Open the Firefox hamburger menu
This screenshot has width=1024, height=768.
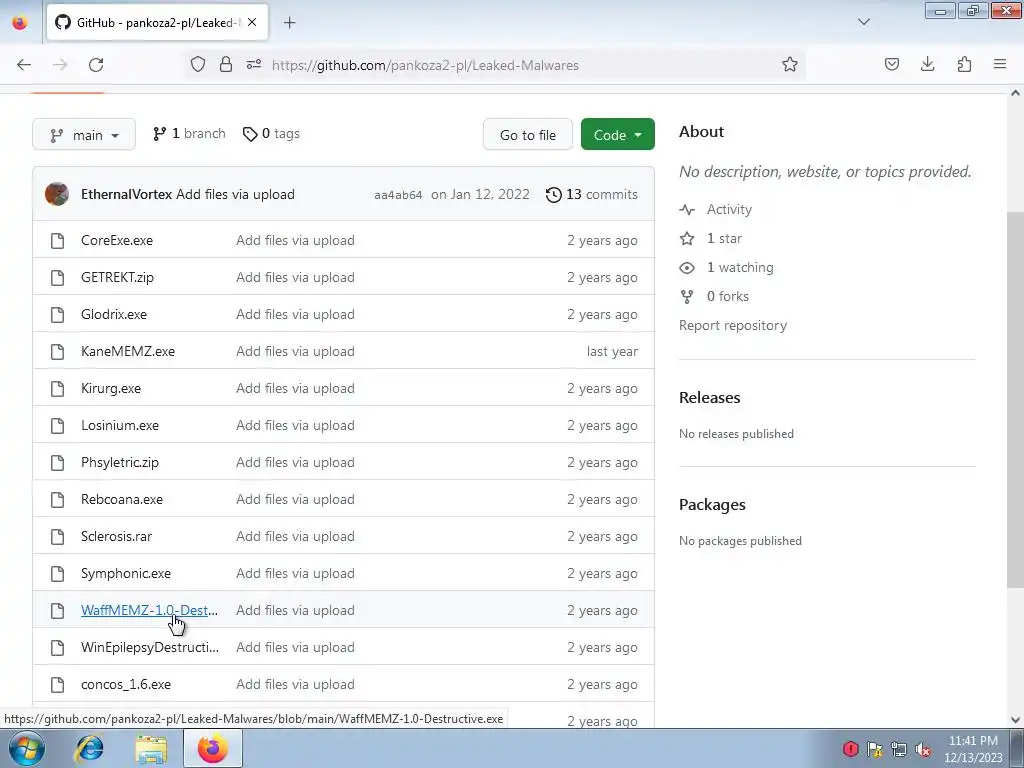(x=1000, y=65)
